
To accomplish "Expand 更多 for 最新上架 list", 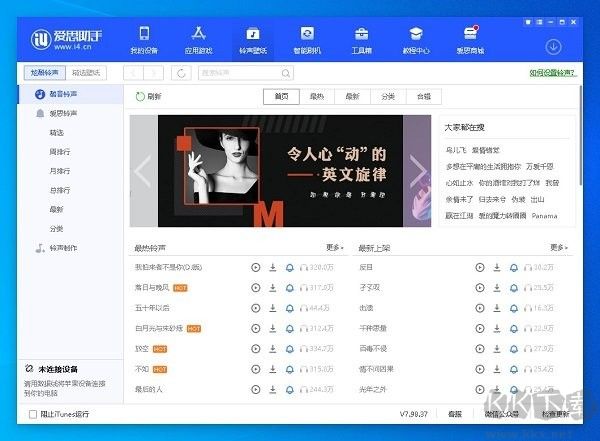I will [559, 248].
